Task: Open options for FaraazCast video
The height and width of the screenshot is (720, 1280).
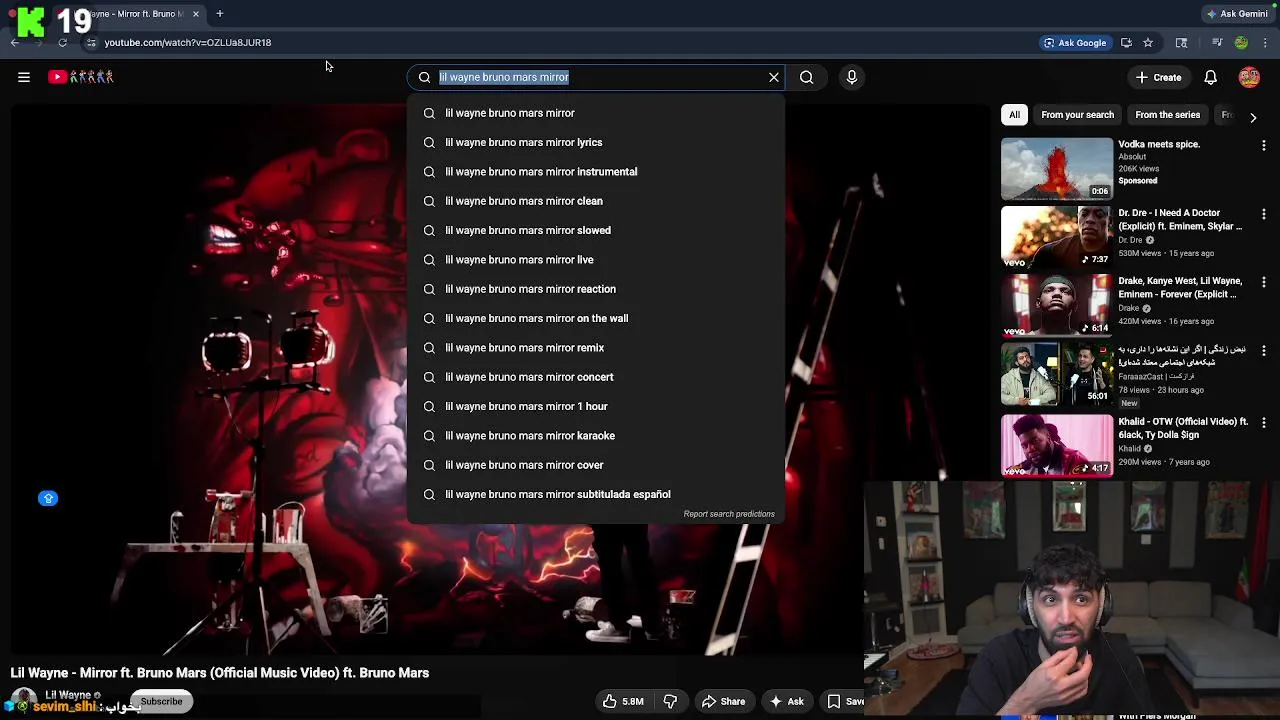Action: pyautogui.click(x=1264, y=351)
